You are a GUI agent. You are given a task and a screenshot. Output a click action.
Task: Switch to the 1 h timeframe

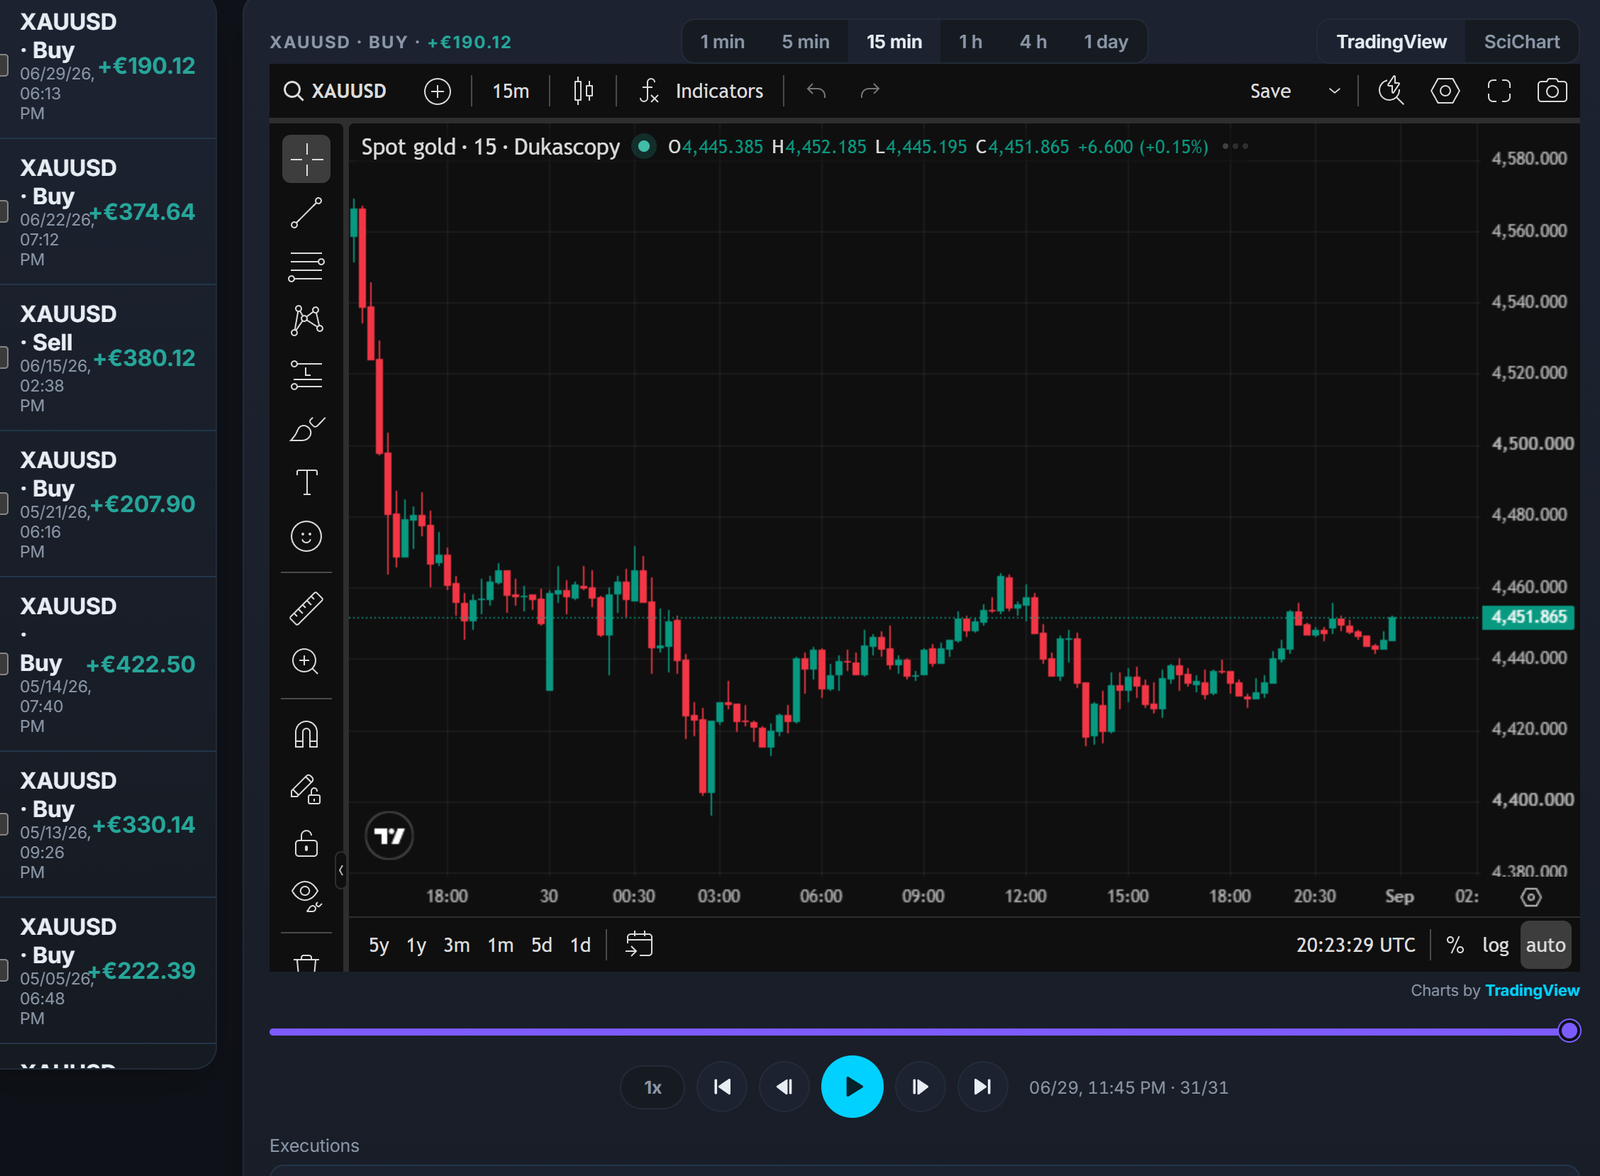pyautogui.click(x=970, y=42)
